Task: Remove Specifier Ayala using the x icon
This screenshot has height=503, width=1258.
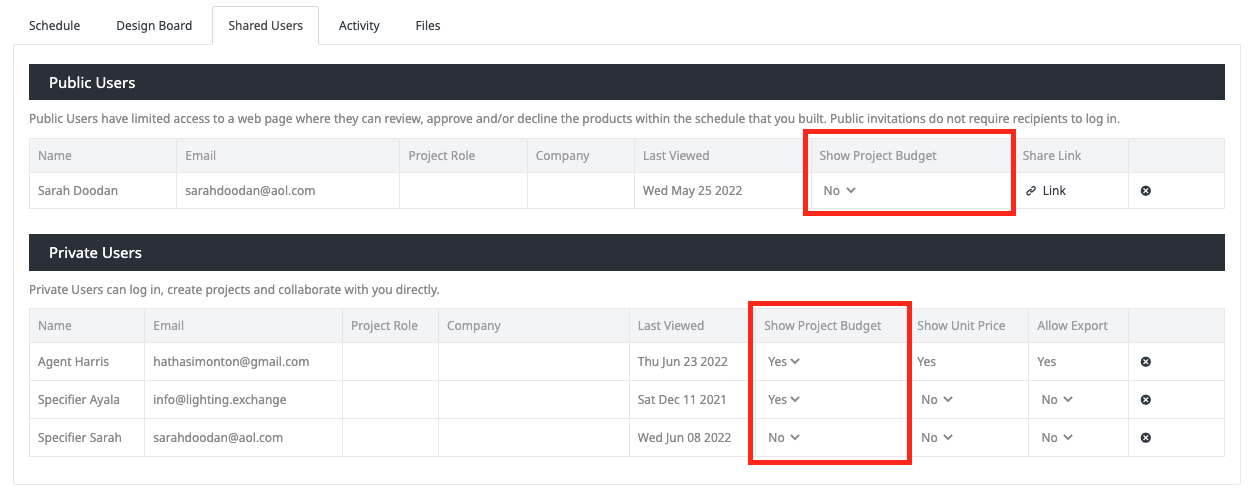Action: pos(1146,400)
